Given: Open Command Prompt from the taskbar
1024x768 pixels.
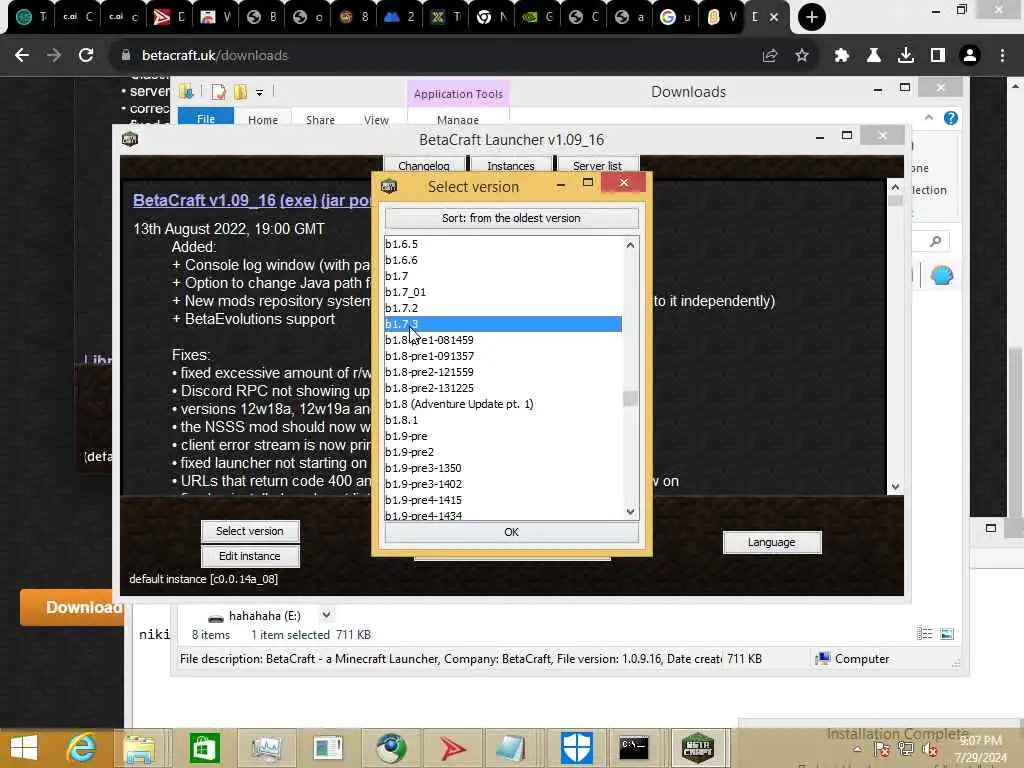Looking at the screenshot, I should coord(633,748).
